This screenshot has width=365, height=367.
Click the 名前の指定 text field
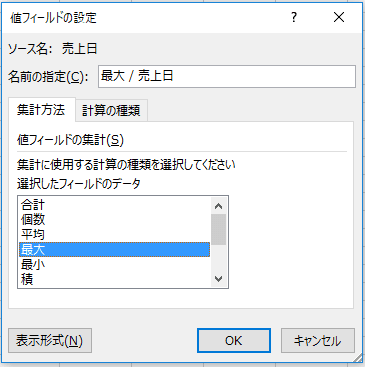coord(227,76)
